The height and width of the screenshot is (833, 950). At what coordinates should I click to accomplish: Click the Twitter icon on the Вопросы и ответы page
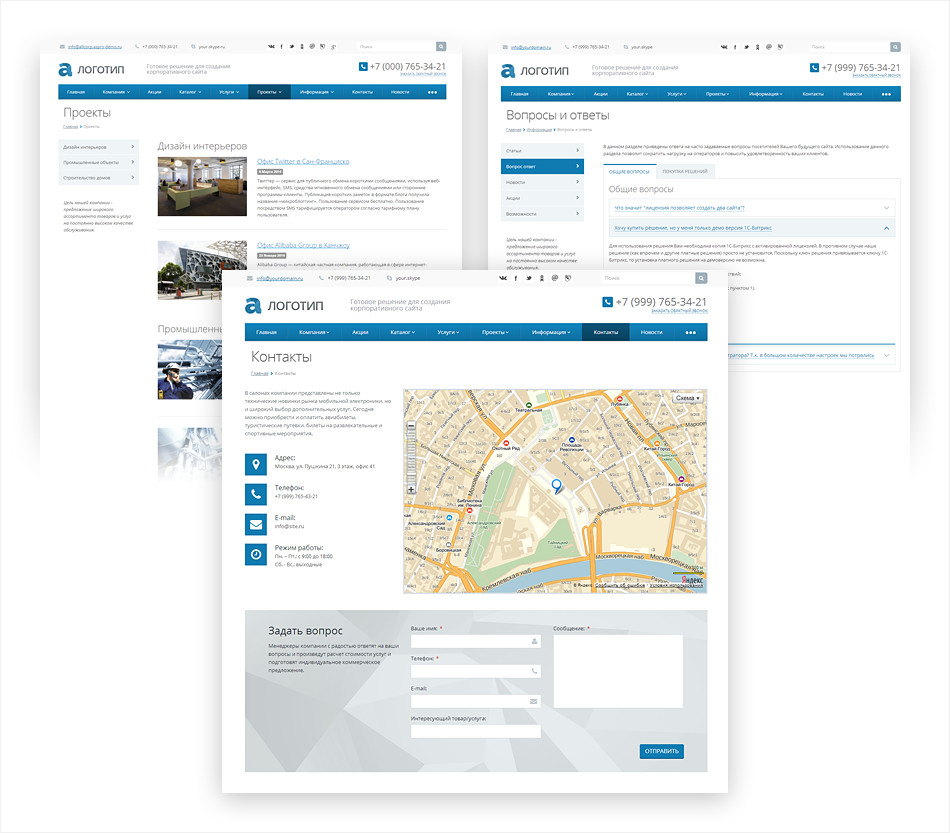point(746,47)
